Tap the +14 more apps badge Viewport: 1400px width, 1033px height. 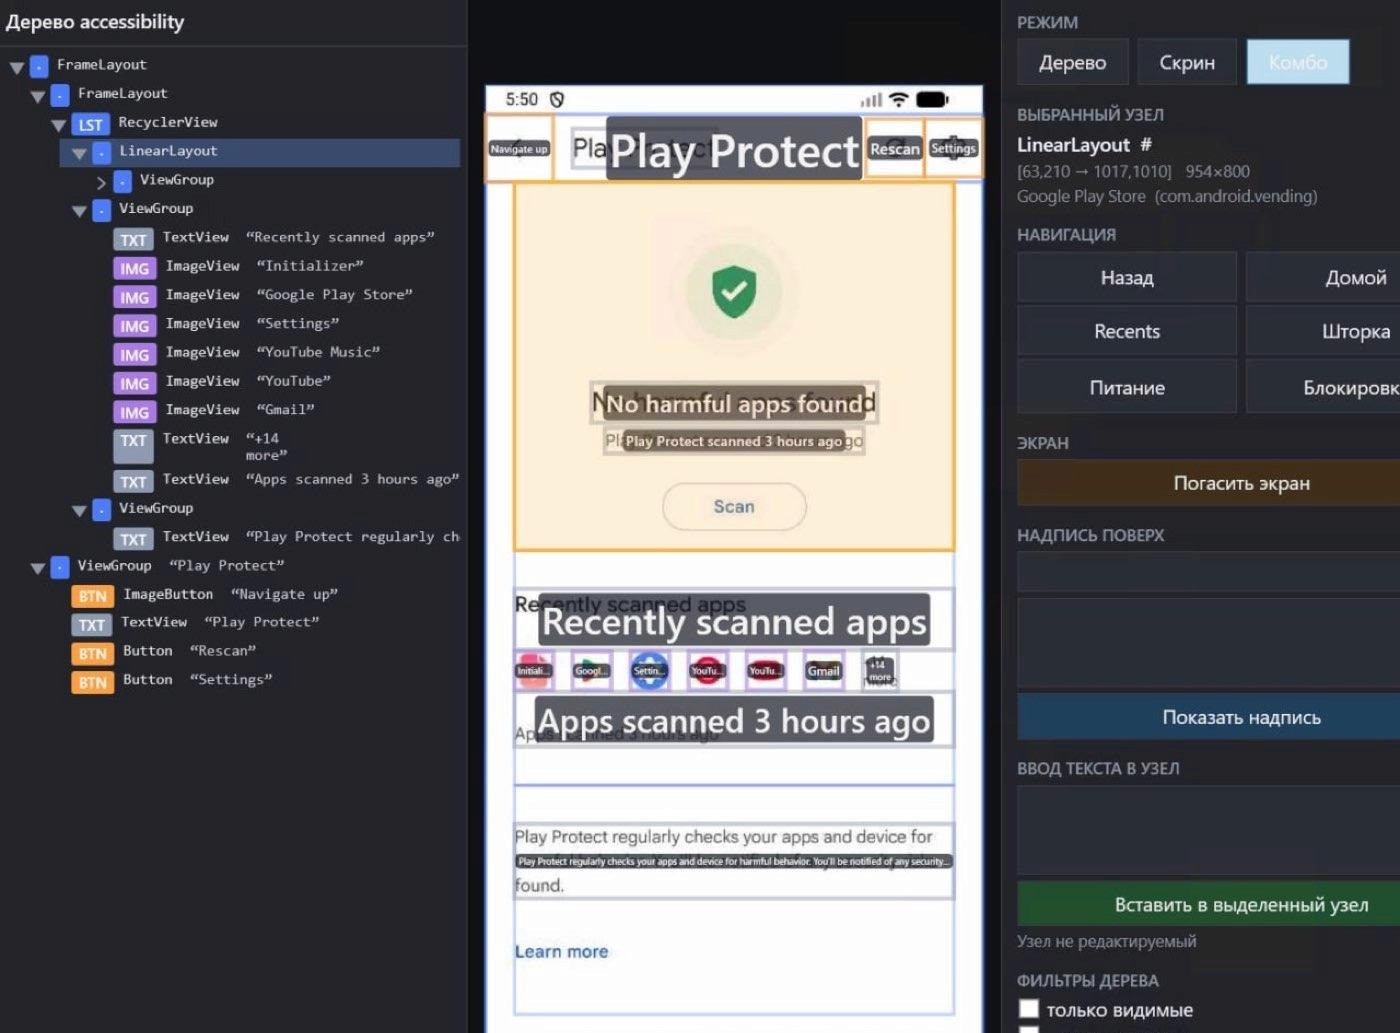880,671
